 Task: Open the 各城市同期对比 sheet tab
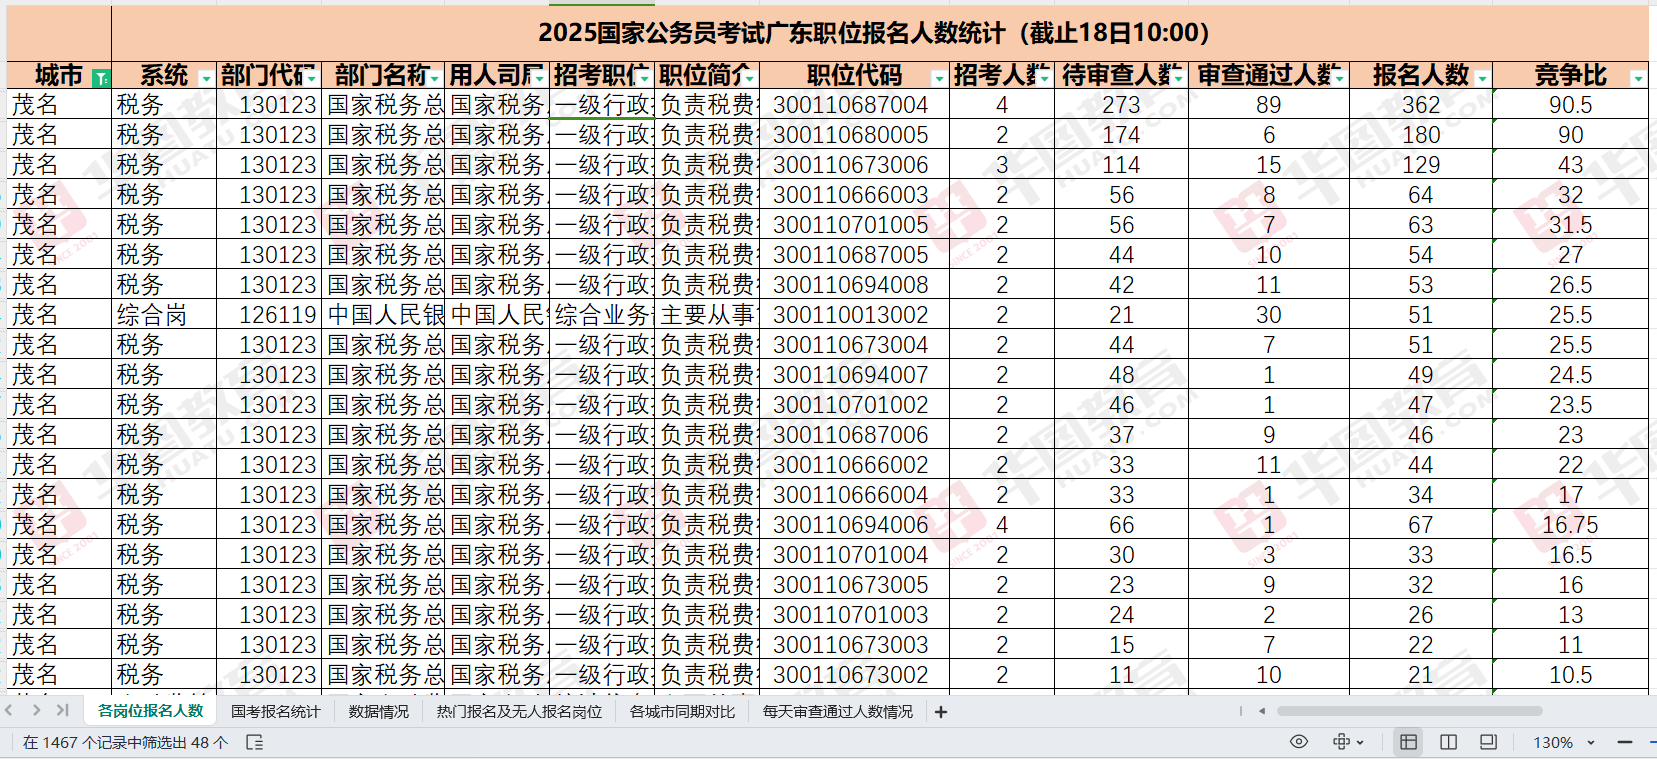pos(683,712)
